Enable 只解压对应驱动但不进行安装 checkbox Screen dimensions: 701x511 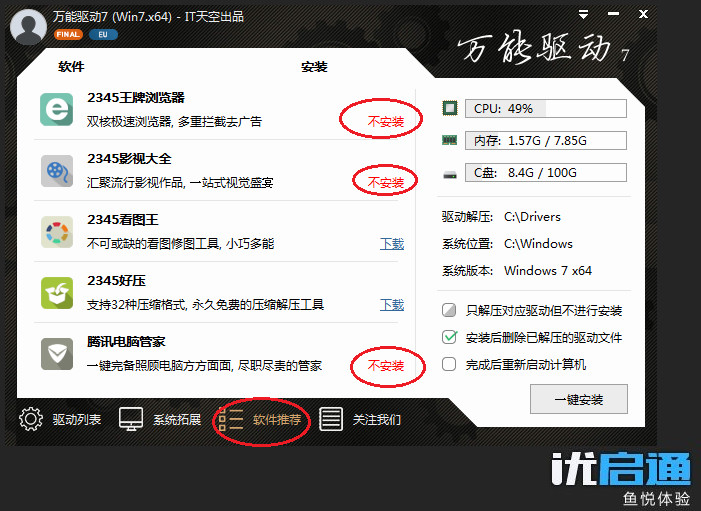(449, 310)
